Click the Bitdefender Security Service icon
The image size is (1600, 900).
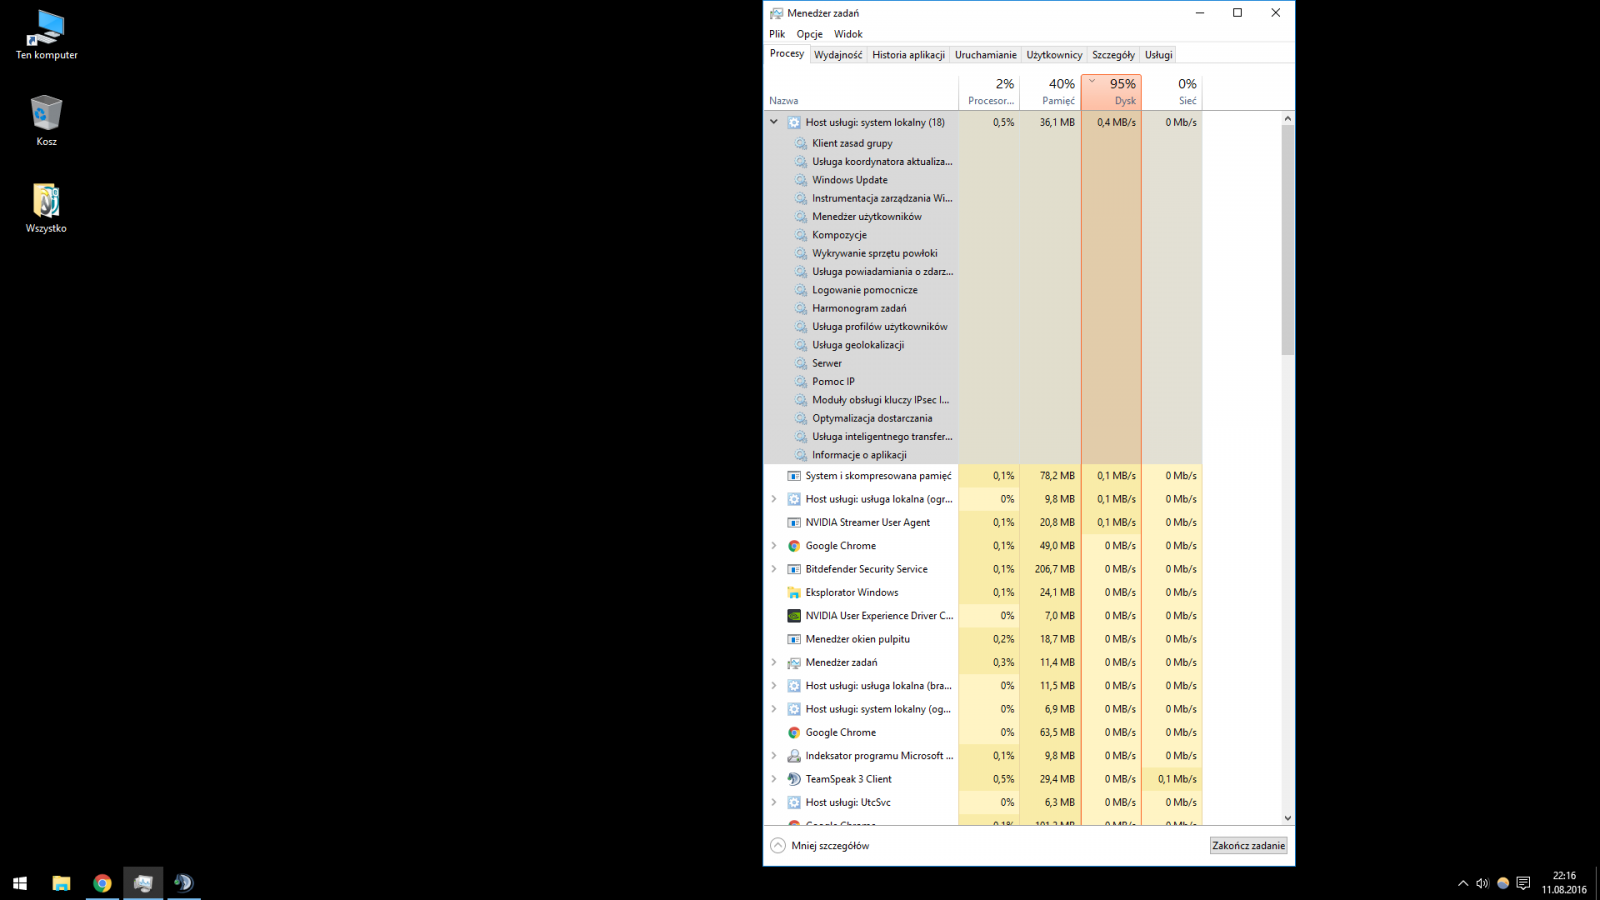click(x=794, y=569)
